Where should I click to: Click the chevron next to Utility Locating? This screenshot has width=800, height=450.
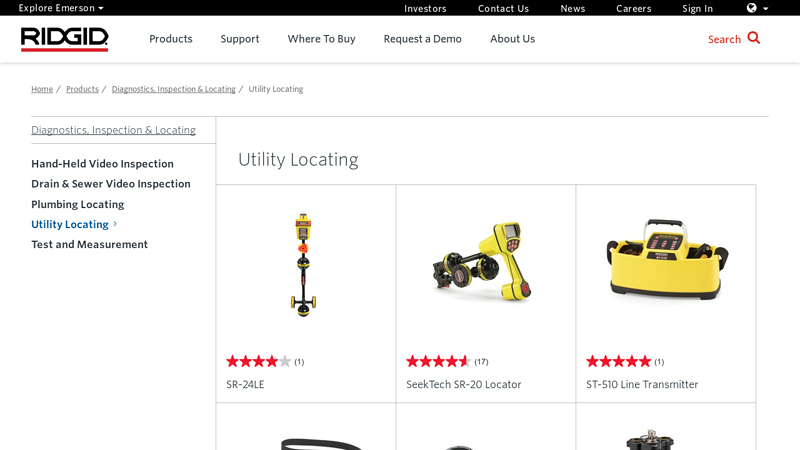coord(115,224)
